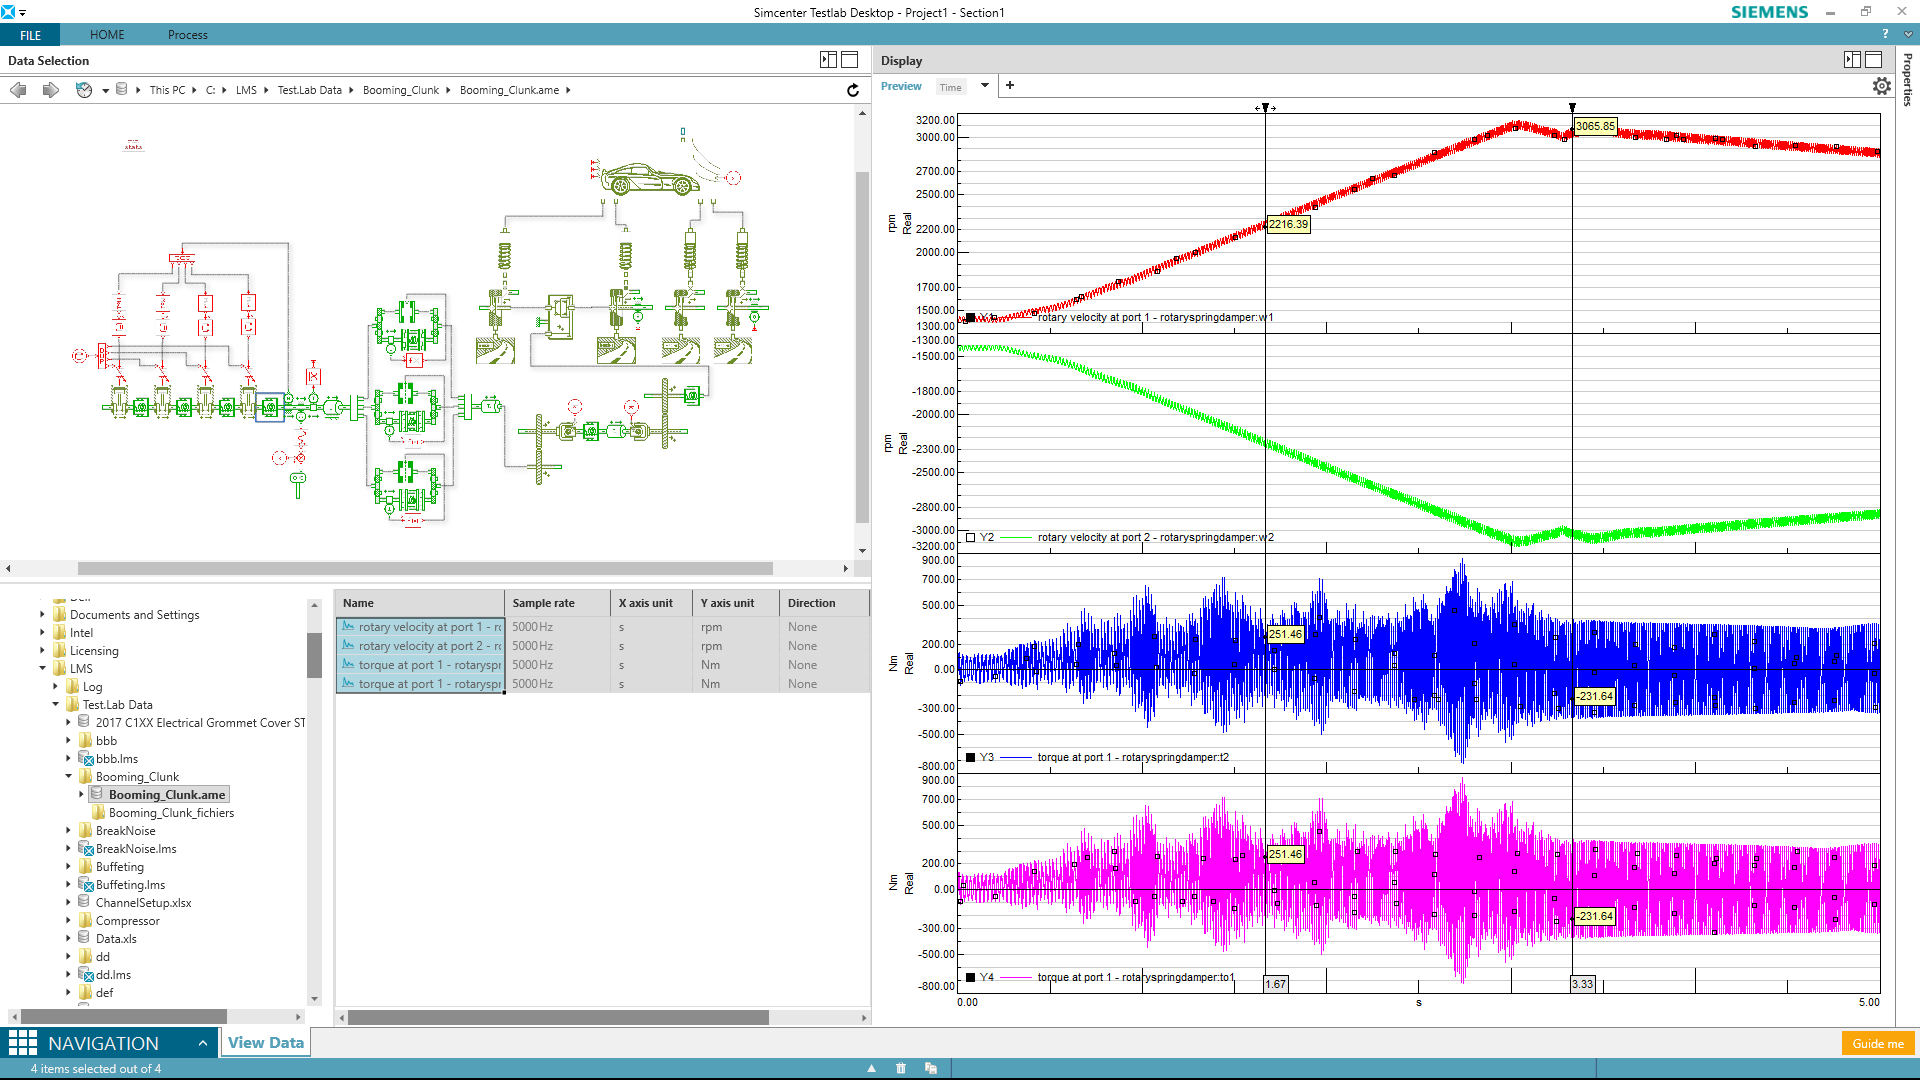Click the bbb.lms project icon

tap(86, 759)
